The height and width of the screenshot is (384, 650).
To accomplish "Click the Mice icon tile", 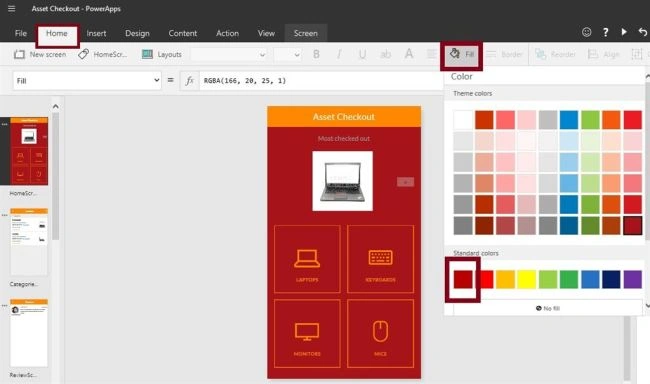I will point(381,333).
